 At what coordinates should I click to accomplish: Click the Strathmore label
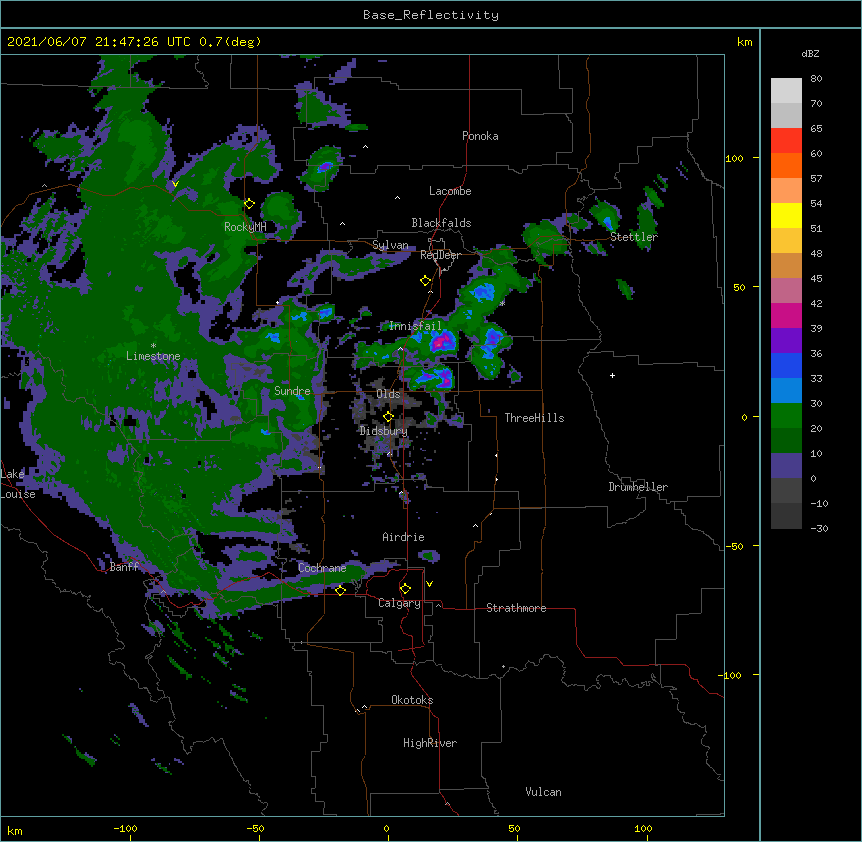(x=516, y=608)
